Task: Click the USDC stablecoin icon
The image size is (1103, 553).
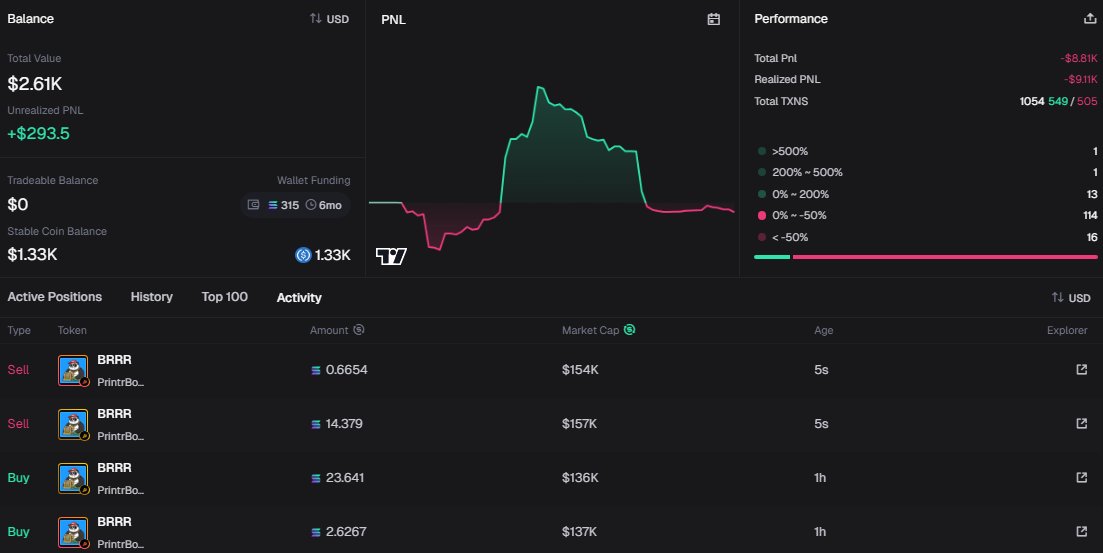Action: click(x=303, y=255)
